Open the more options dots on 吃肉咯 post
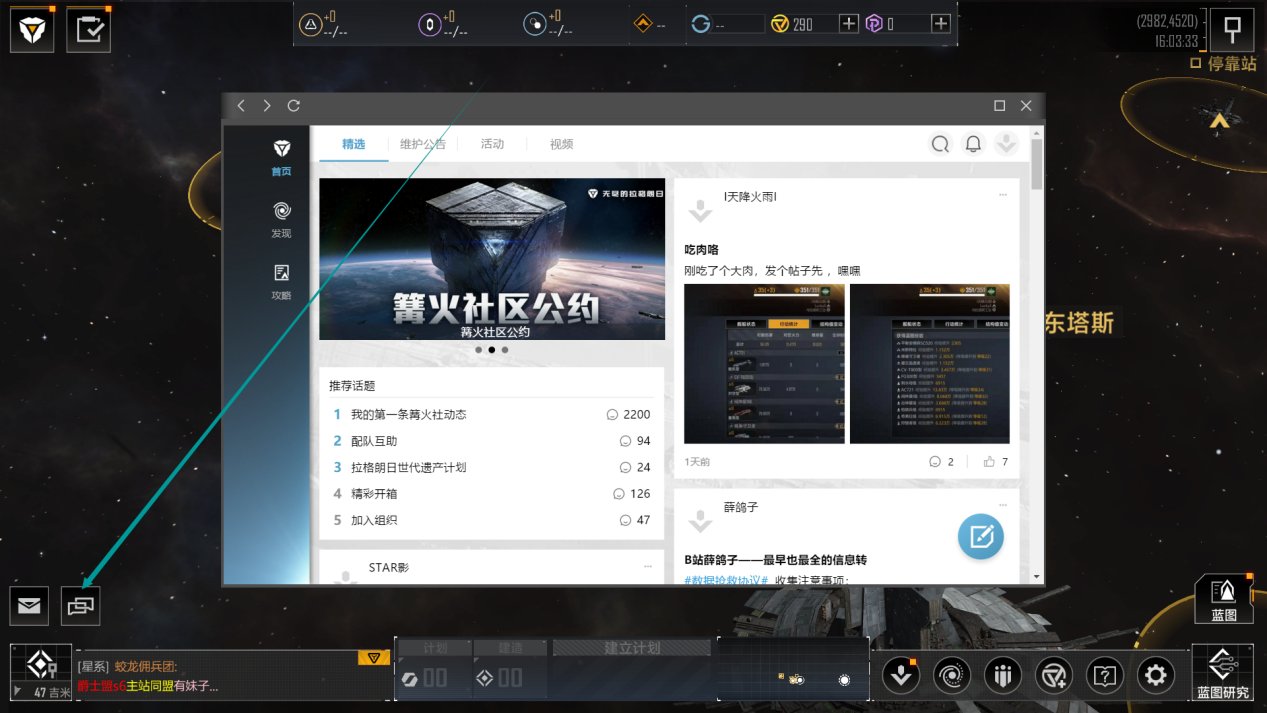Image resolution: width=1267 pixels, height=713 pixels. 1003,195
